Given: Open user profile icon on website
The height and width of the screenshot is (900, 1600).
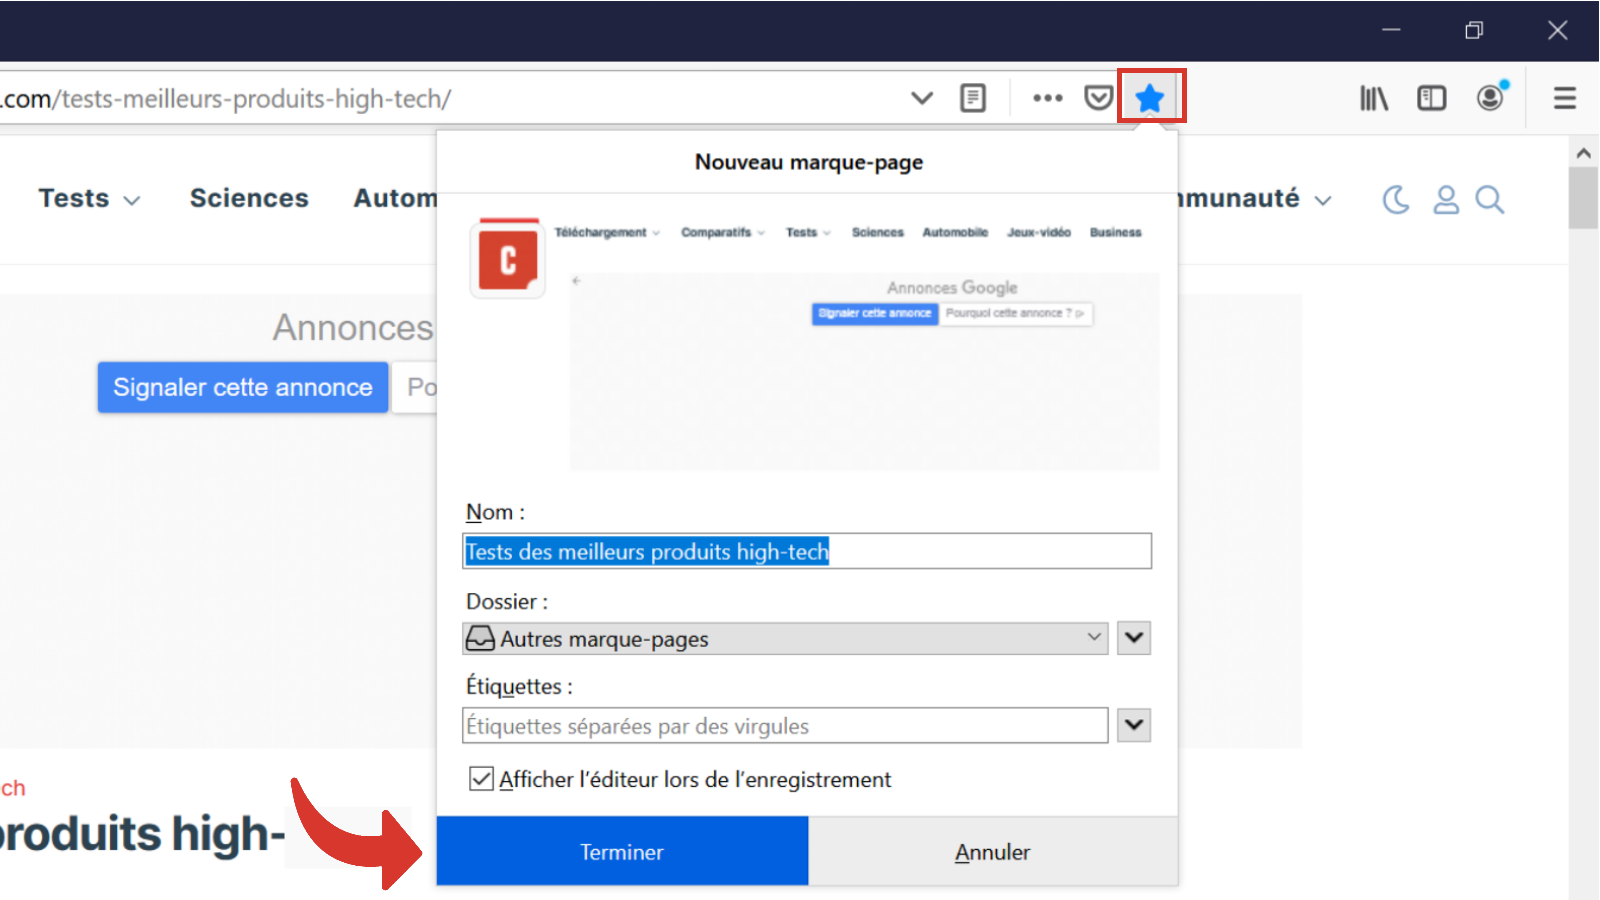Looking at the screenshot, I should point(1446,200).
